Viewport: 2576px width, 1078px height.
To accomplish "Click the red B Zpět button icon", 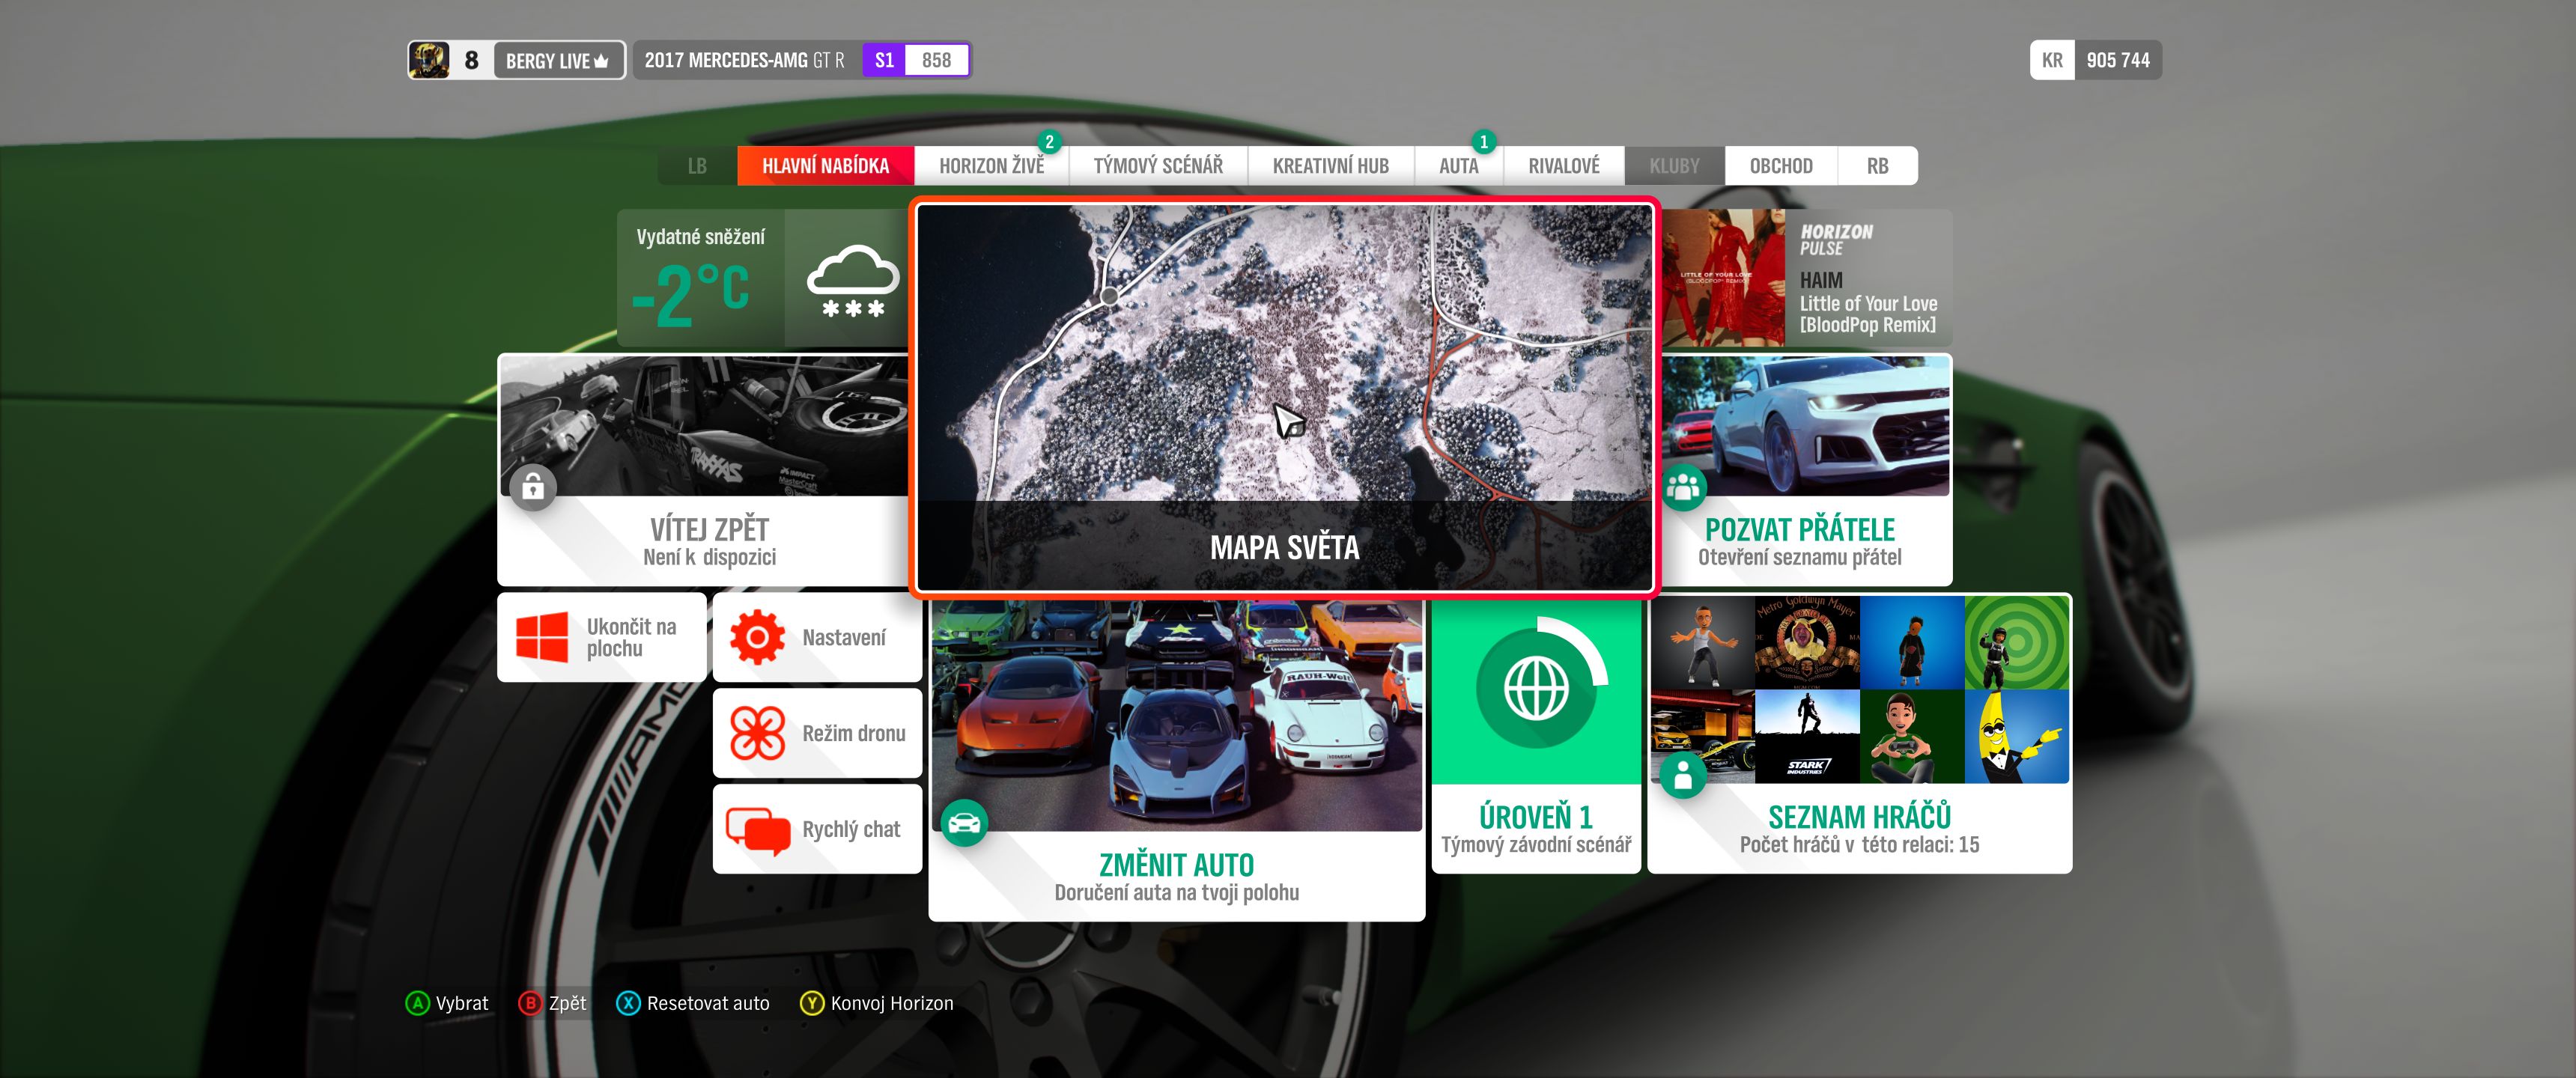I will pyautogui.click(x=530, y=1003).
